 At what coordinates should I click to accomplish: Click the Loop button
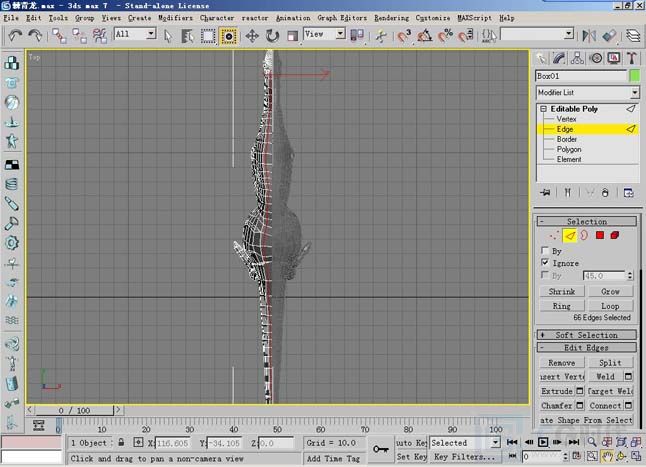pos(610,306)
